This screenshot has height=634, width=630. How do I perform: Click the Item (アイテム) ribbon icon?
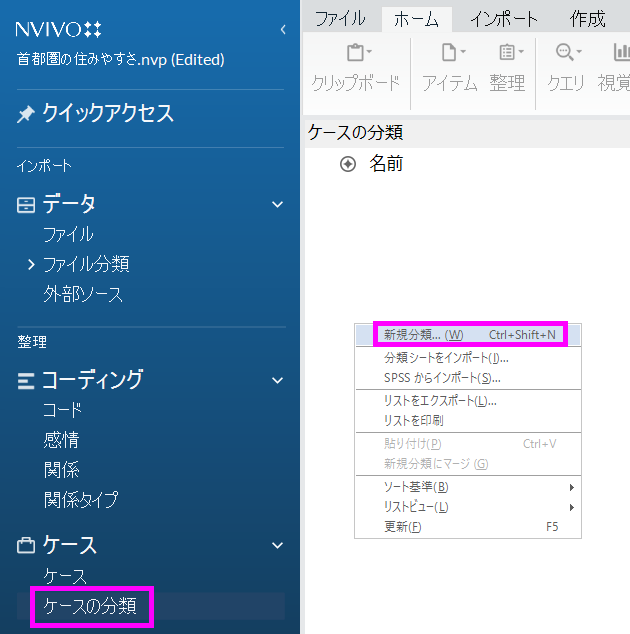point(449,53)
